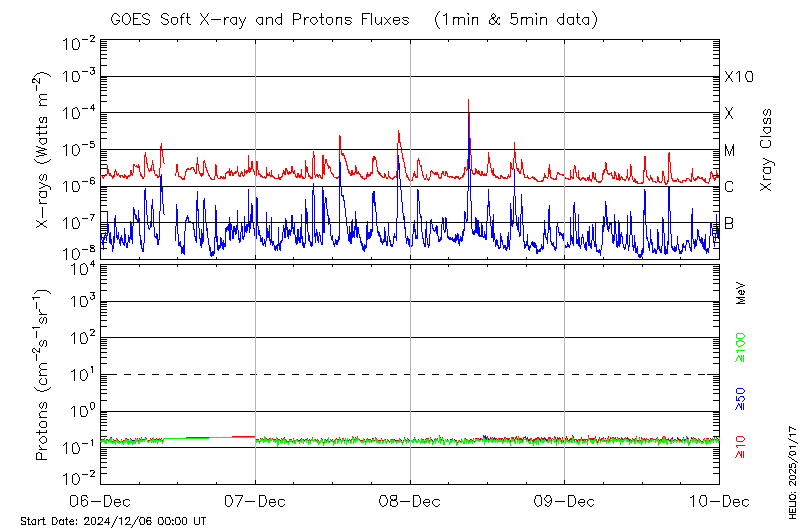Click the tallest X-class flare peak
The width and height of the screenshot is (800, 530).
click(468, 101)
